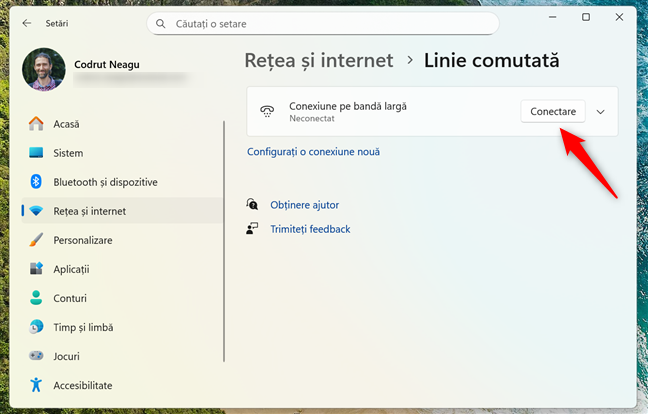
Task: Click the Acasă home icon in sidebar
Action: 36,124
